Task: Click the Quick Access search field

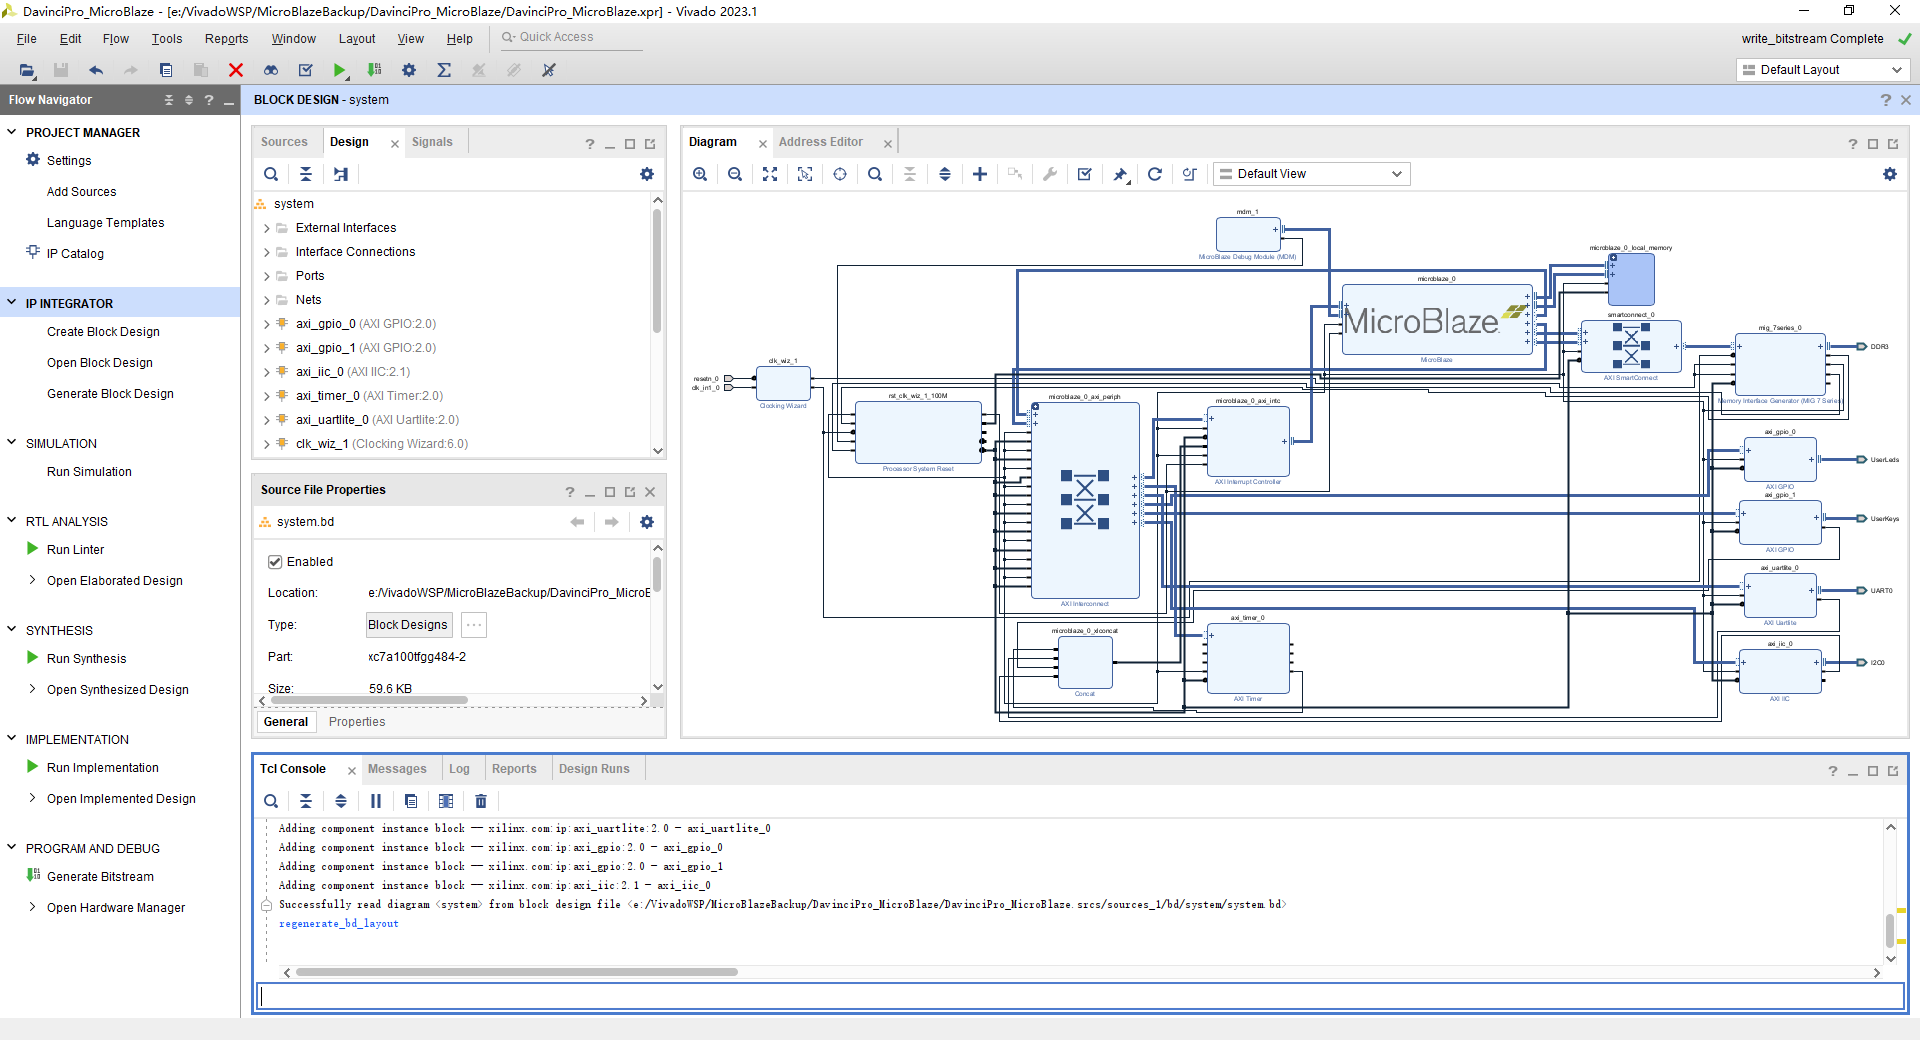Action: point(570,37)
